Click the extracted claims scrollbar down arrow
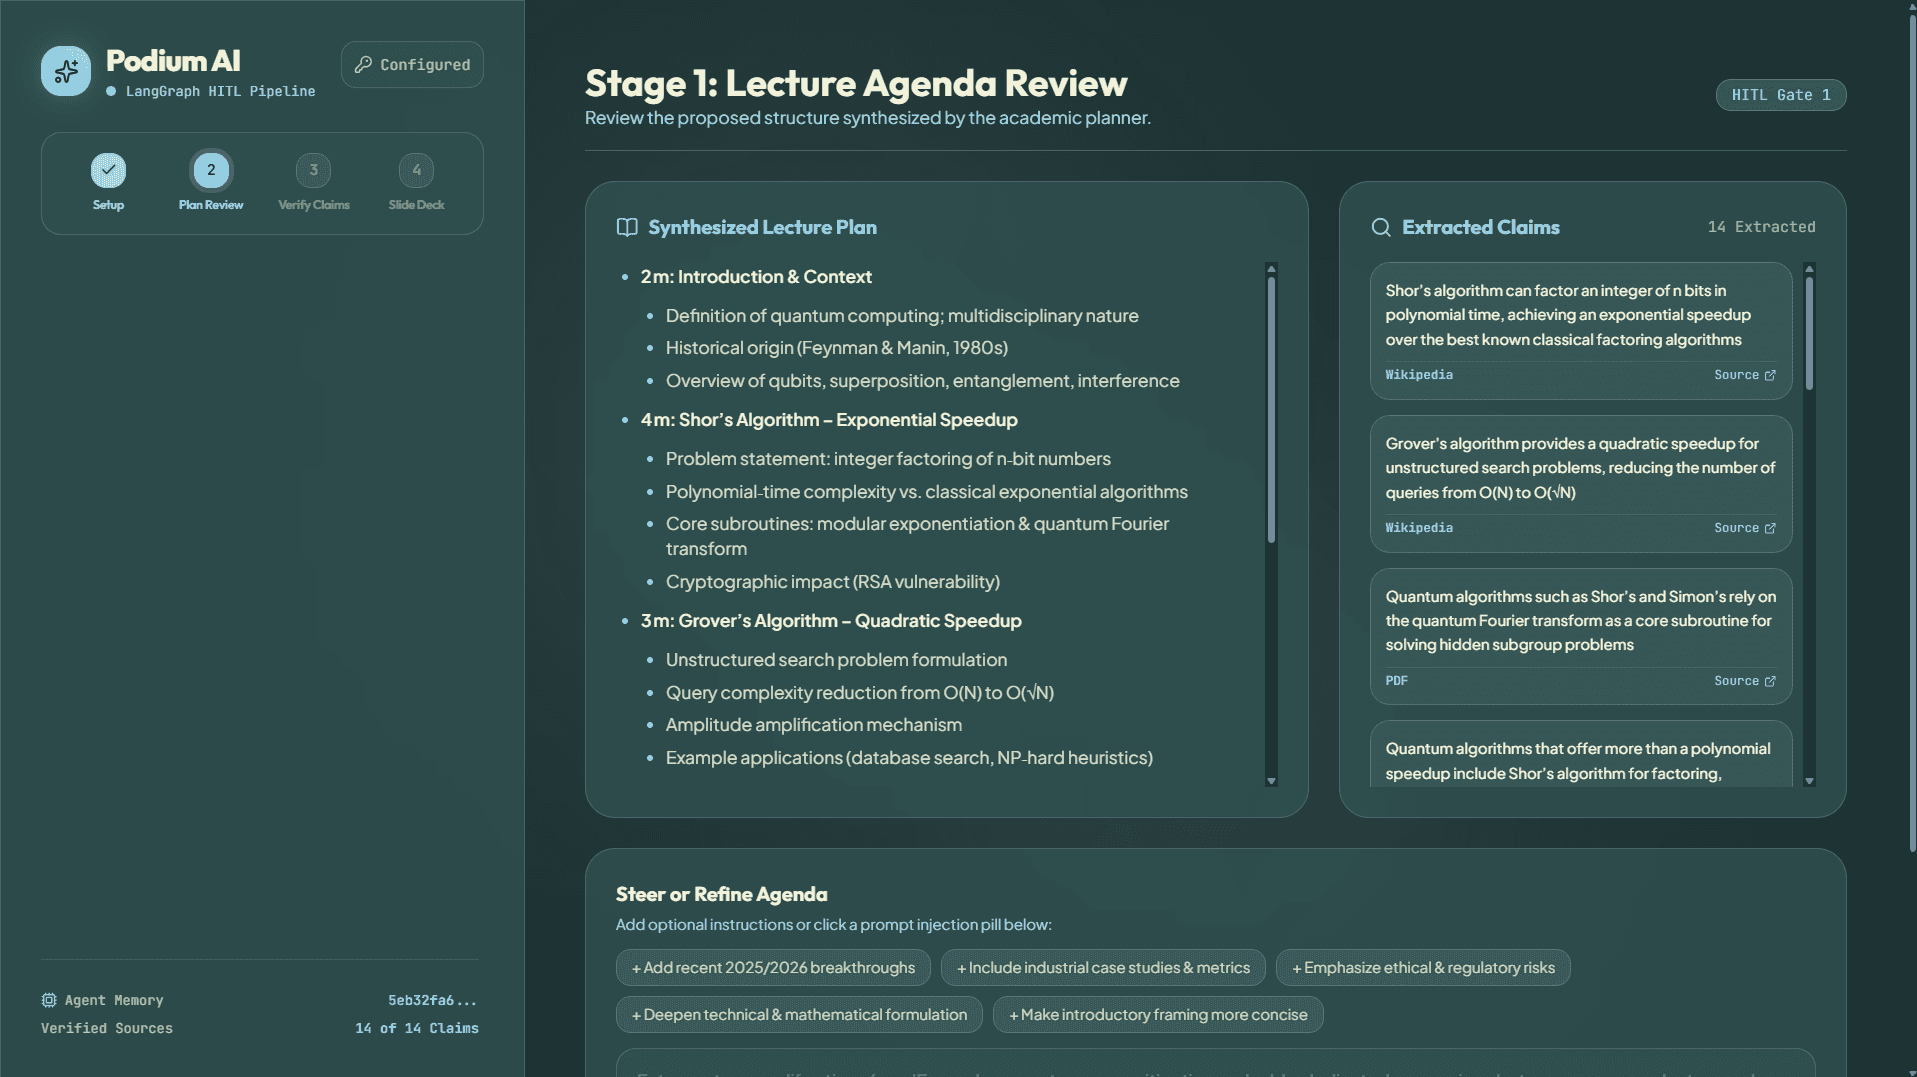The image size is (1917, 1077). coord(1809,781)
